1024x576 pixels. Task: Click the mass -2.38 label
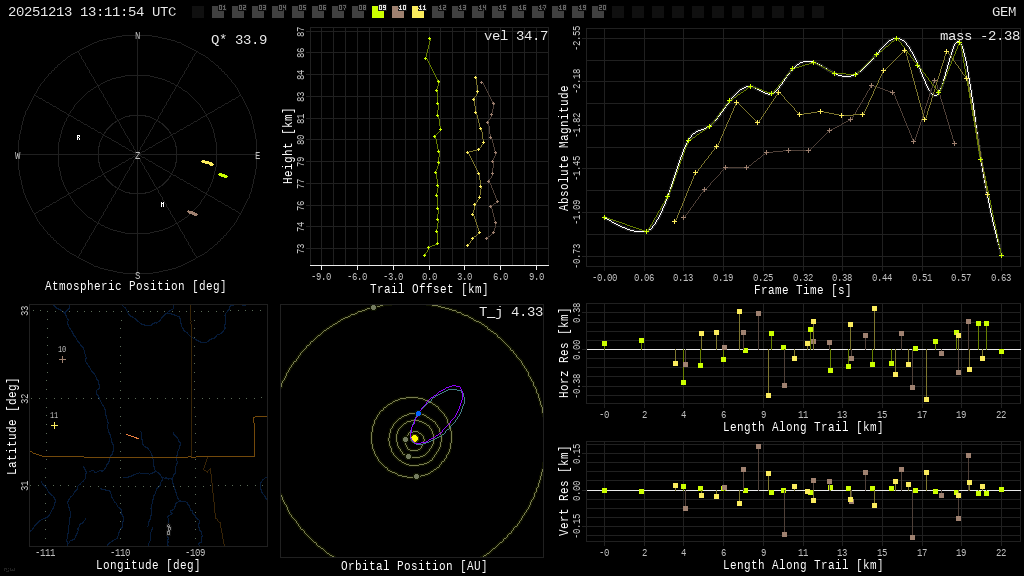[979, 36]
